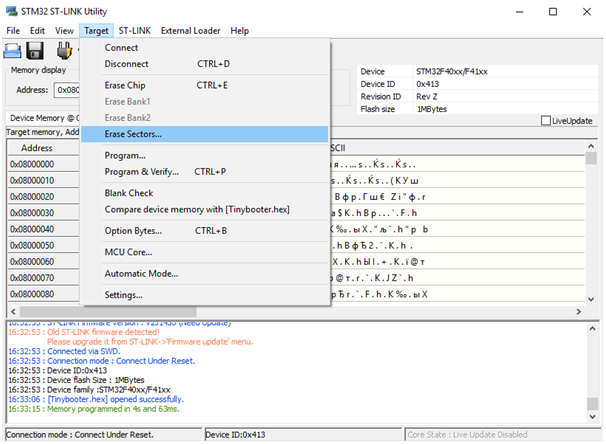Screen dimensions: 606x444
Task: Select memory row 0x08000010
Action: point(43,180)
